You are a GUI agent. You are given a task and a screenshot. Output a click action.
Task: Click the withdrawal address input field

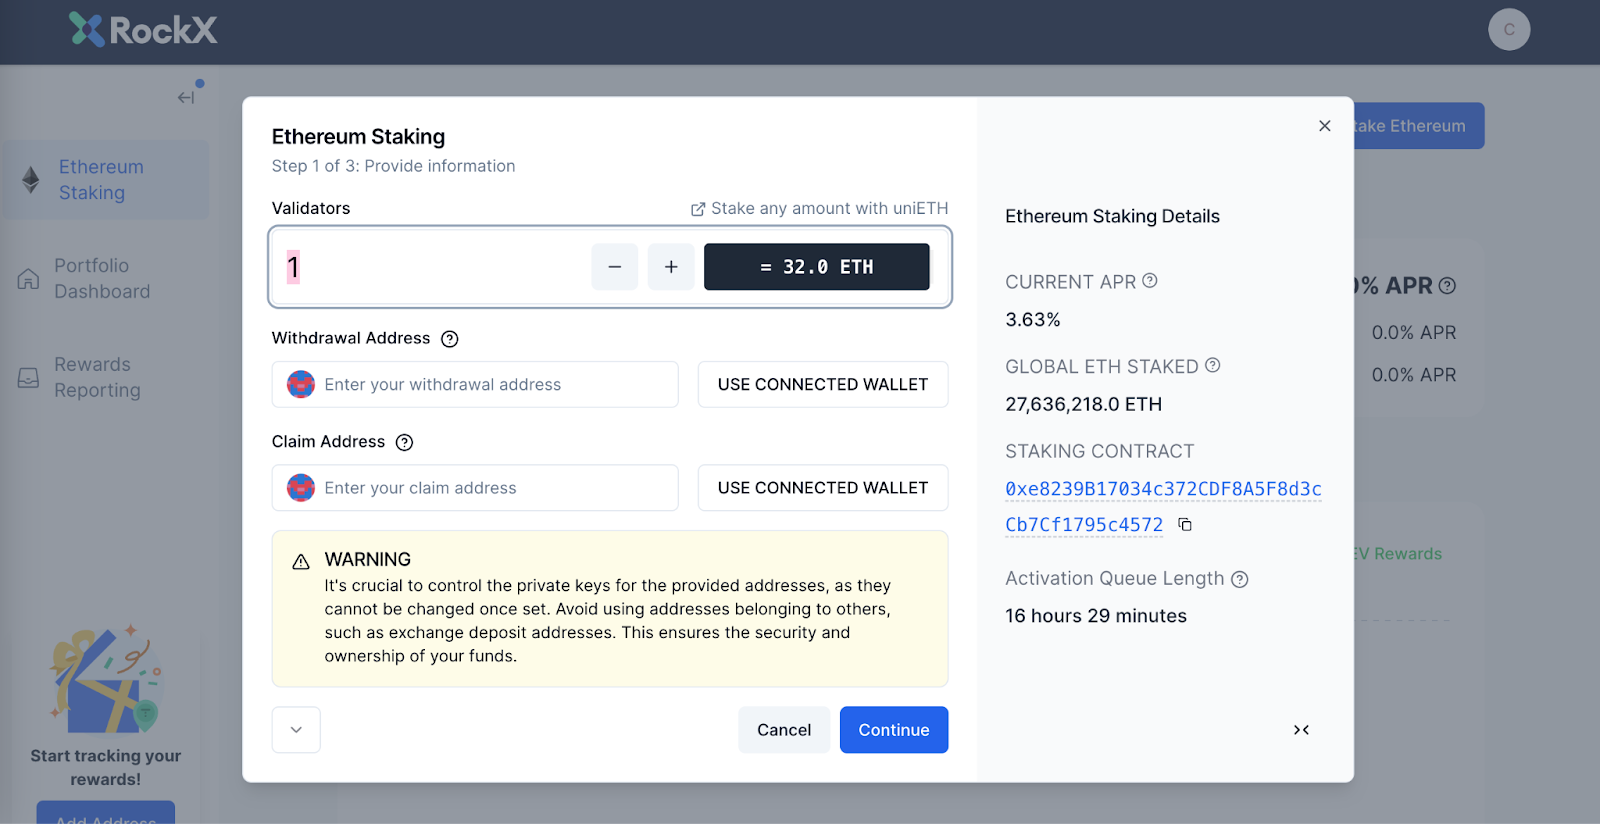[x=490, y=385]
